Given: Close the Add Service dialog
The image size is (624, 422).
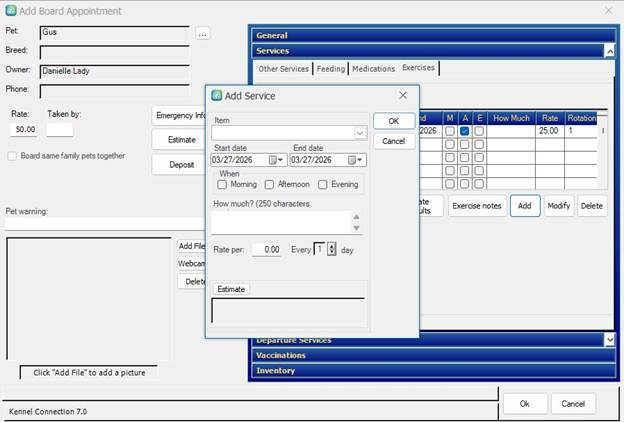Looking at the screenshot, I should tap(402, 95).
